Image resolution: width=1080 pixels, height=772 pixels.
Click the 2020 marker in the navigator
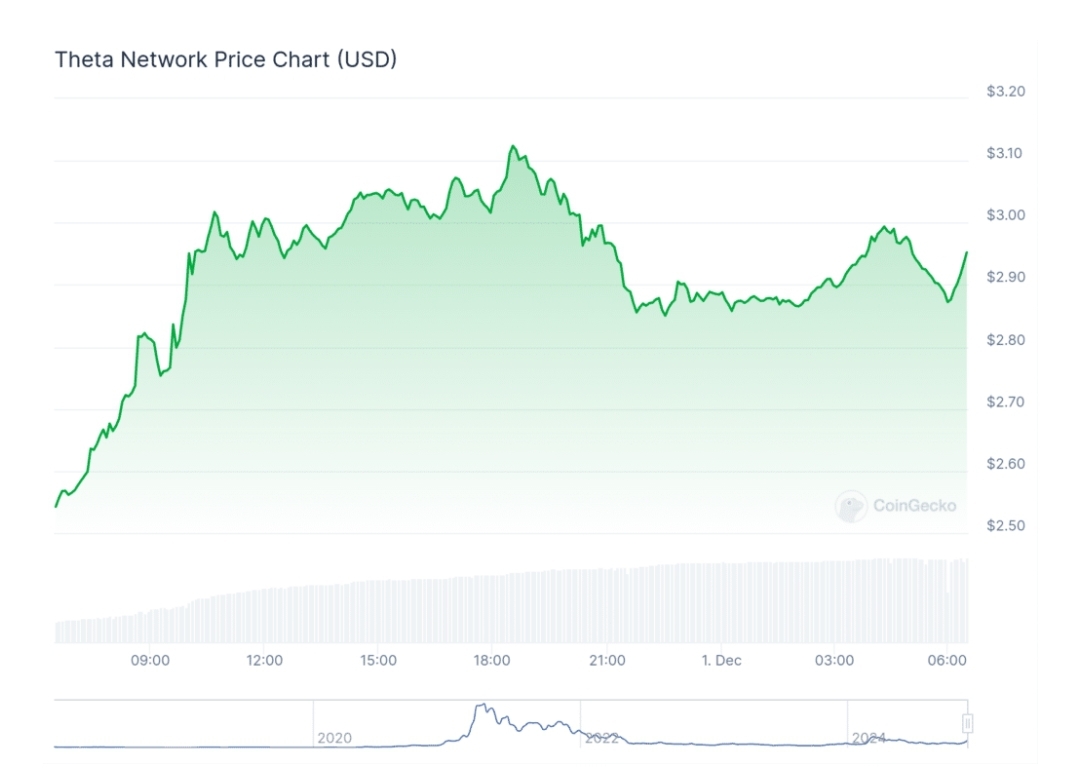pyautogui.click(x=334, y=738)
